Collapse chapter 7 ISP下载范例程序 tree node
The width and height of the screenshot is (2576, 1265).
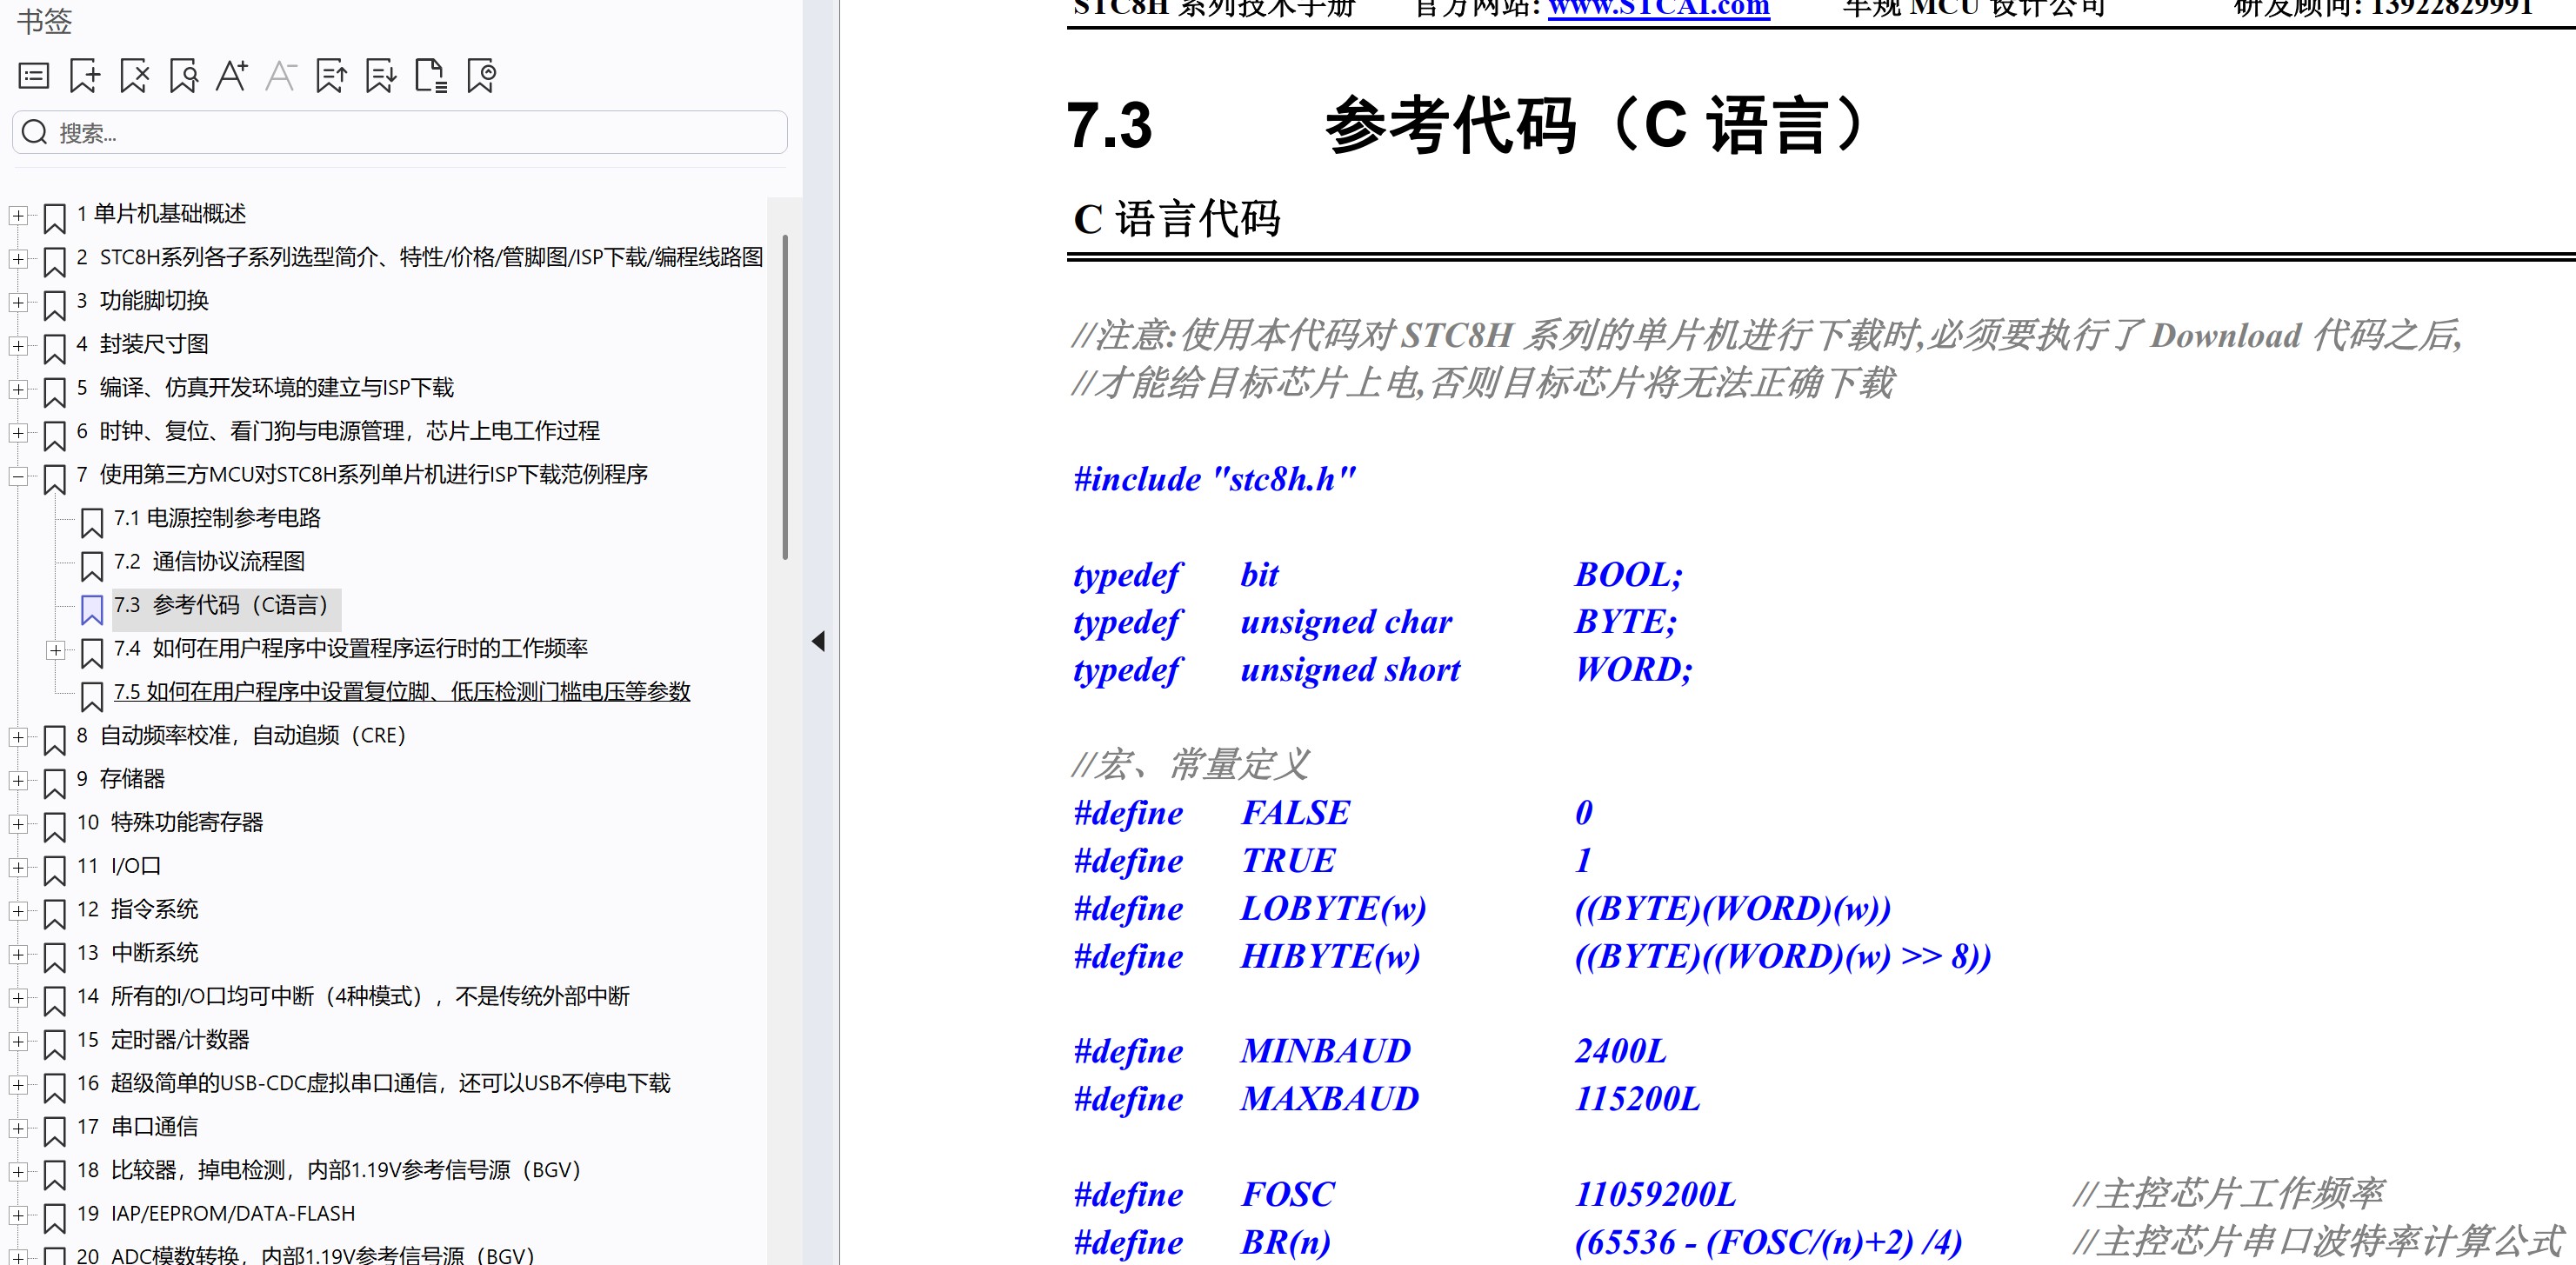18,477
